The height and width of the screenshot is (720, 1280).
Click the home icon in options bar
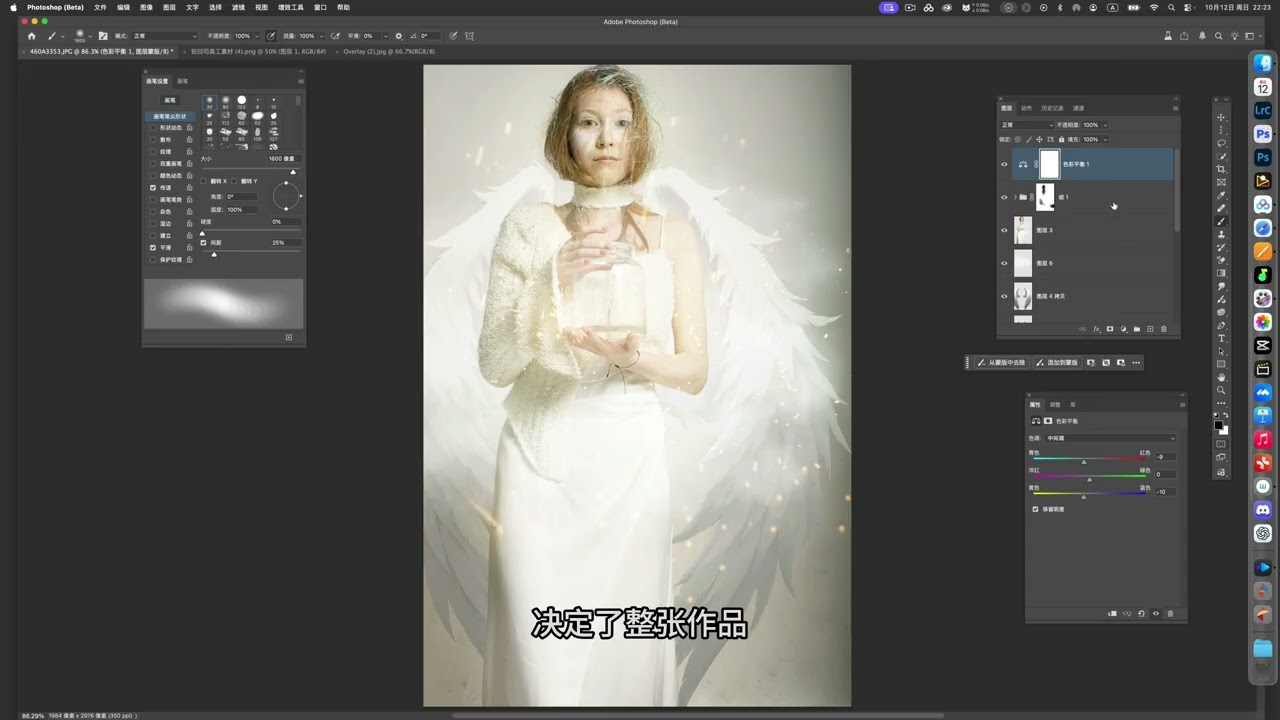(x=32, y=36)
